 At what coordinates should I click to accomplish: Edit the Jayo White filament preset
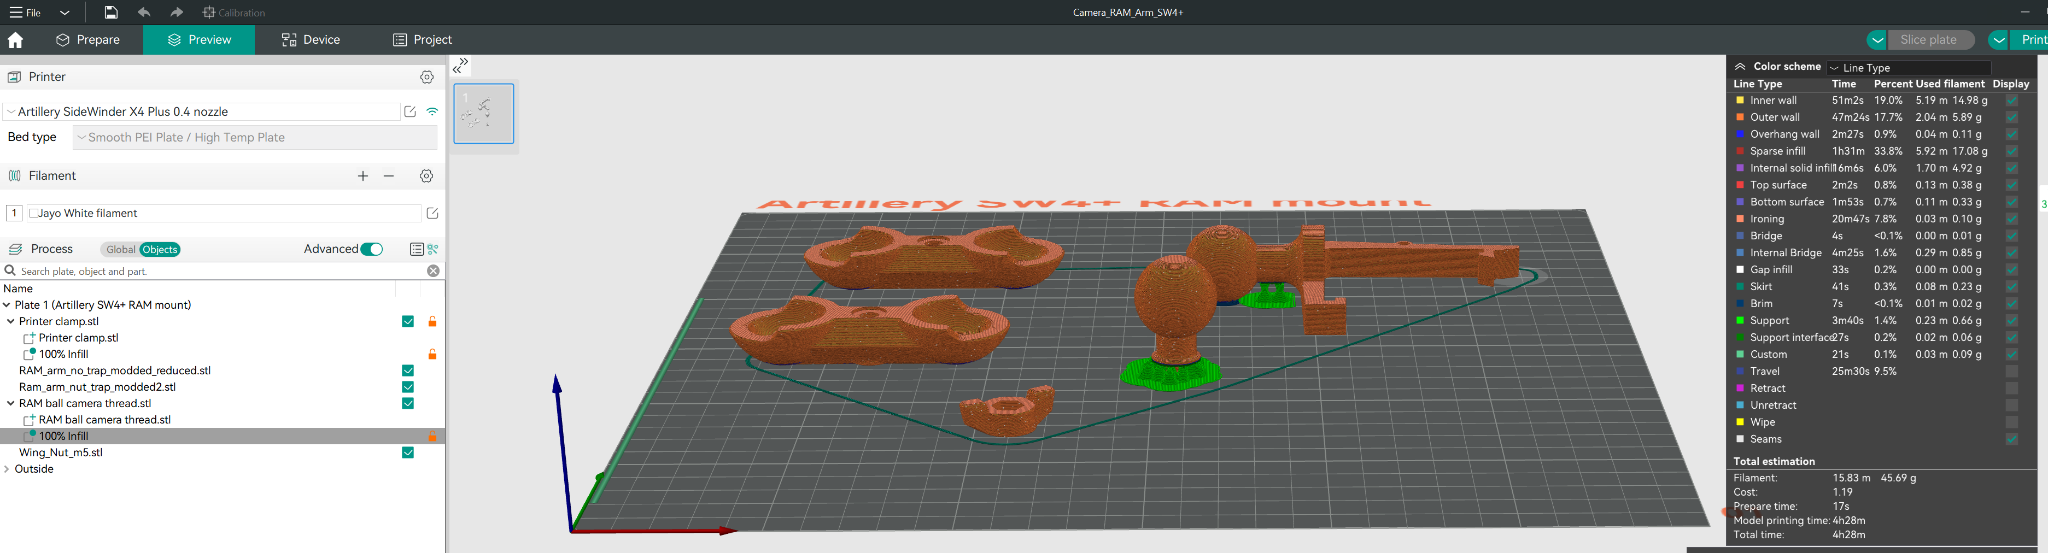(x=433, y=213)
